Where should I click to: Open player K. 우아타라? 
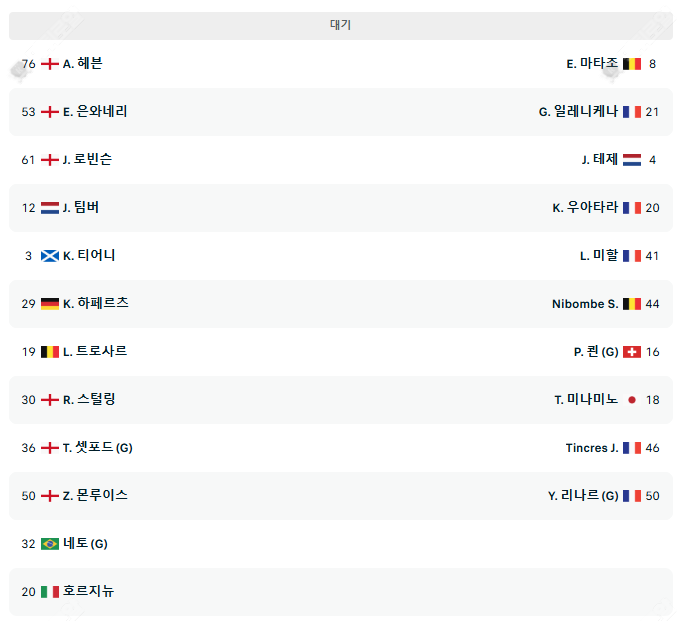(585, 208)
